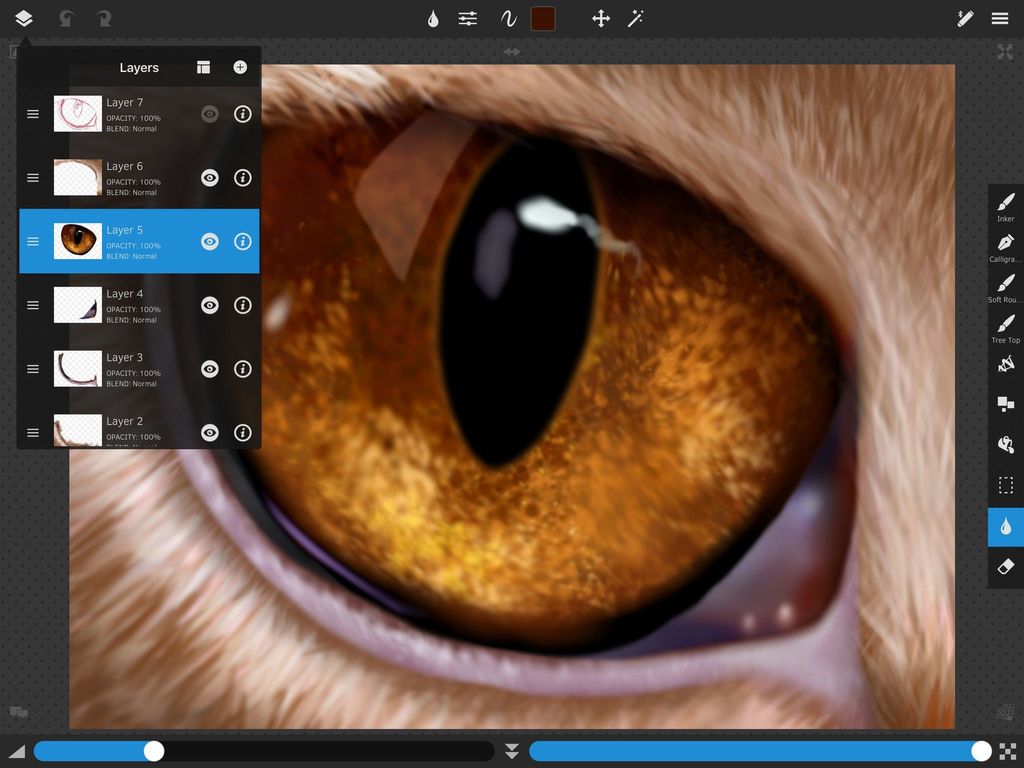Screen dimensions: 1024x768
Task: Activate the Eraser tool in the sidebar
Action: pos(1004,567)
